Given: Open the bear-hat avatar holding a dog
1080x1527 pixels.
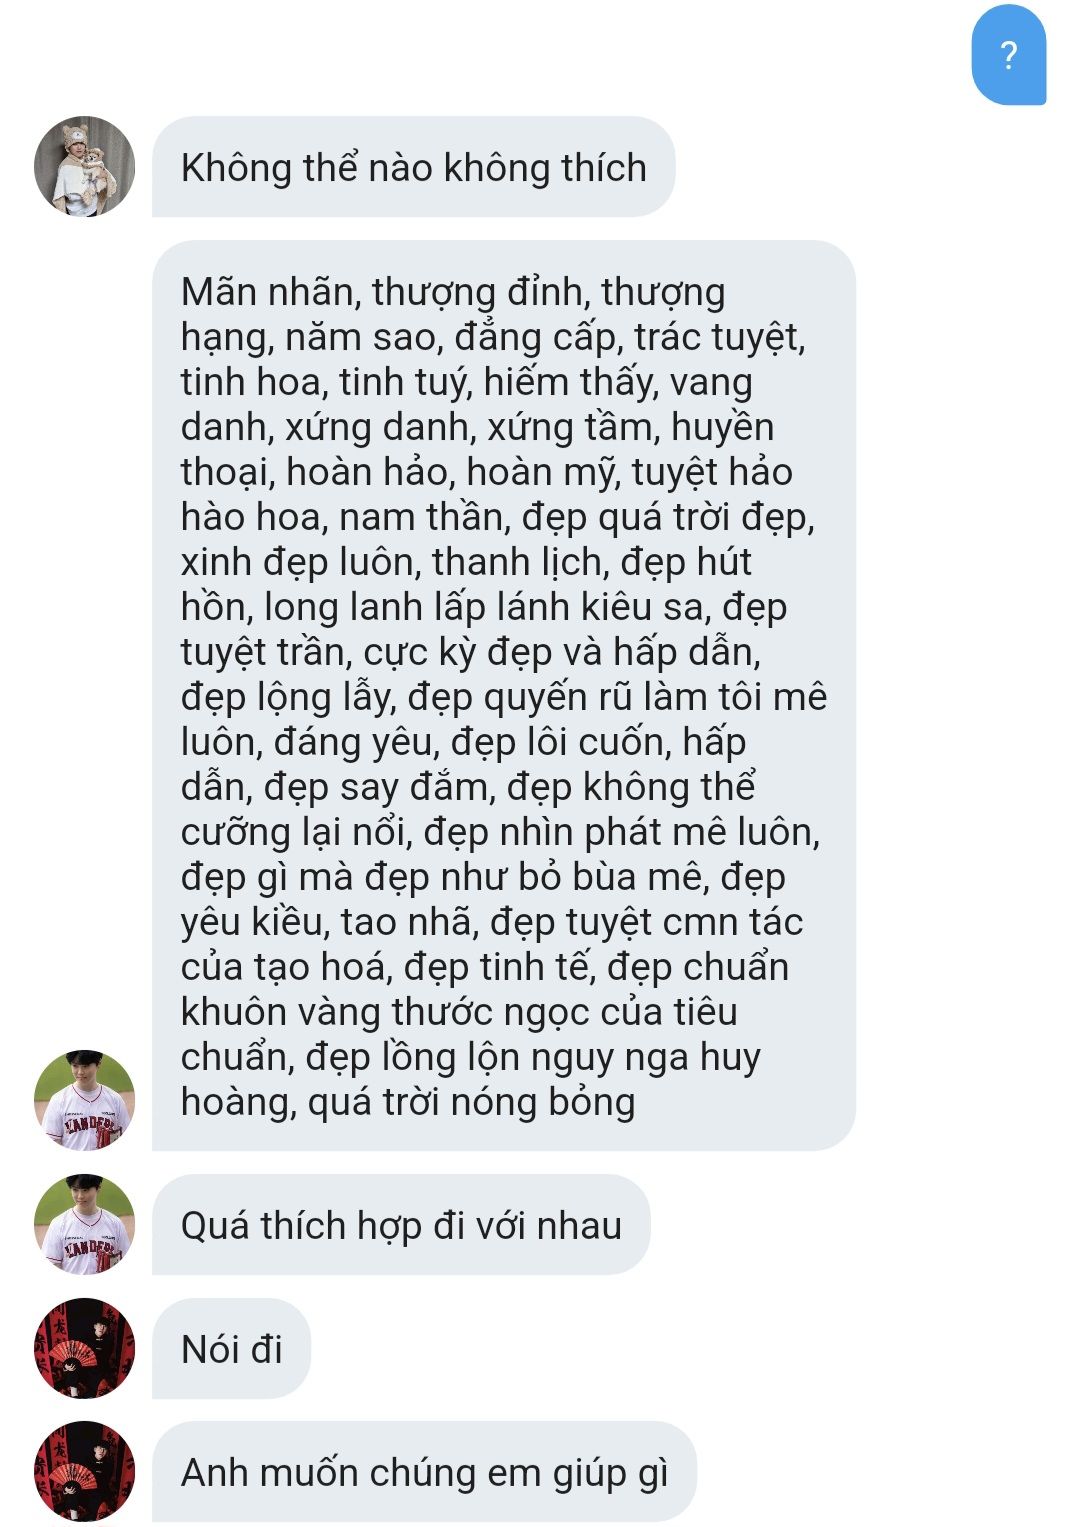Looking at the screenshot, I should coord(84,166).
